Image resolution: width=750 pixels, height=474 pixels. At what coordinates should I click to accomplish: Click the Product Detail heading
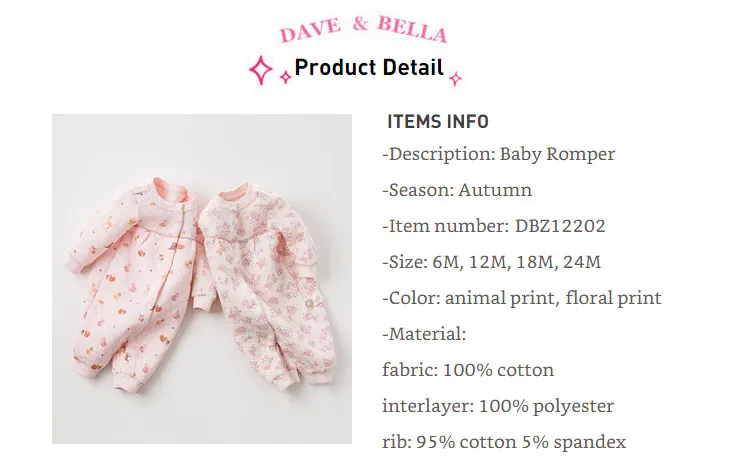point(369,67)
